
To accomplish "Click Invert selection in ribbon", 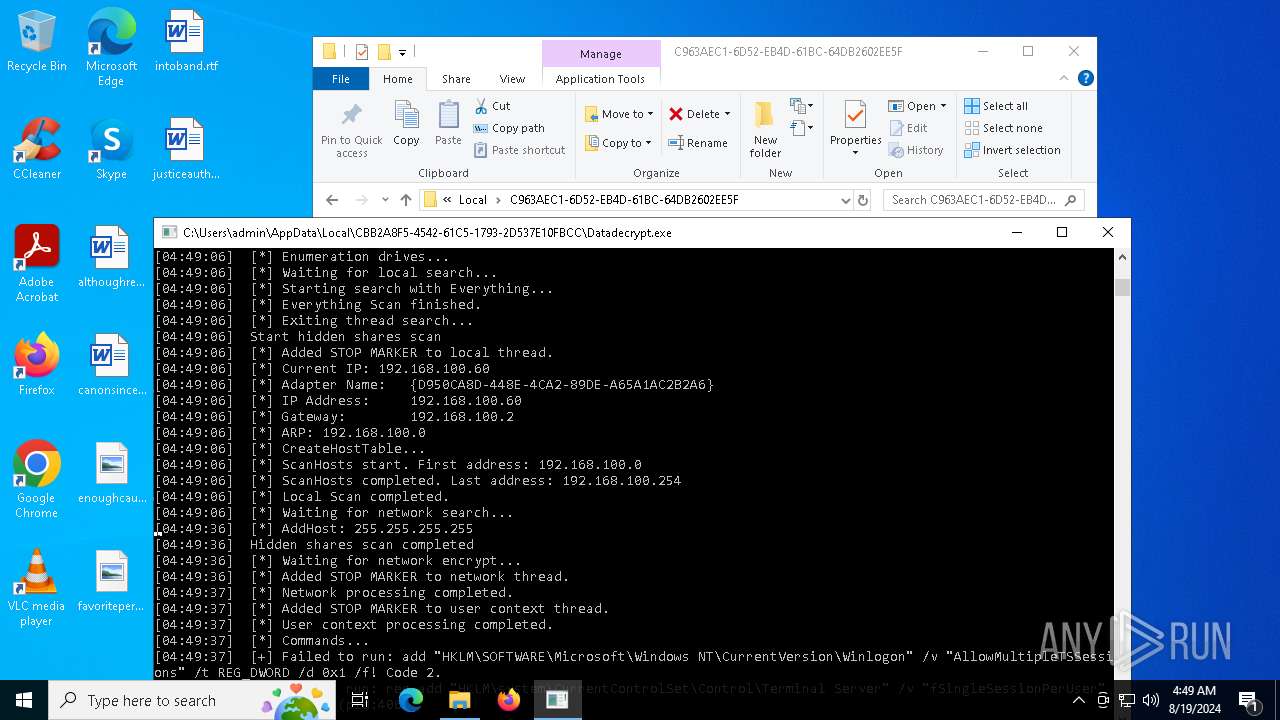I will 1012,150.
